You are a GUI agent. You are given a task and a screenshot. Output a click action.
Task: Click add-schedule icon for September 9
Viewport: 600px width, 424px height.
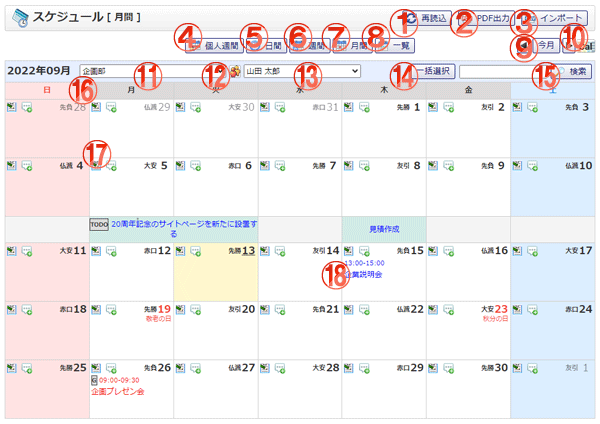(433, 165)
